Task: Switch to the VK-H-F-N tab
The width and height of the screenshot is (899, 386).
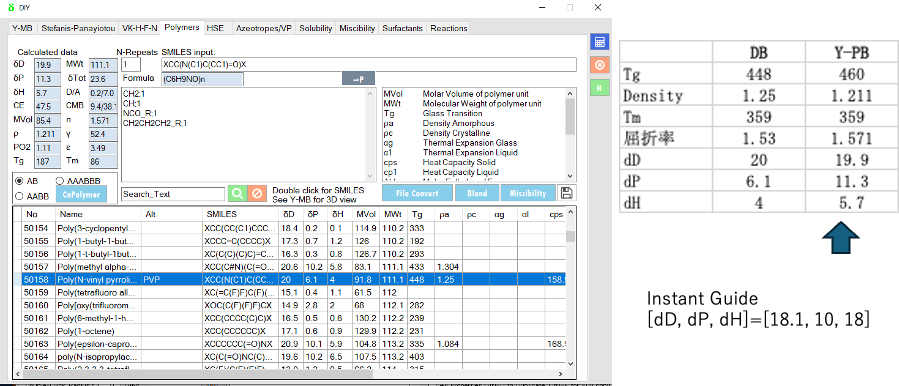Action: 140,28
